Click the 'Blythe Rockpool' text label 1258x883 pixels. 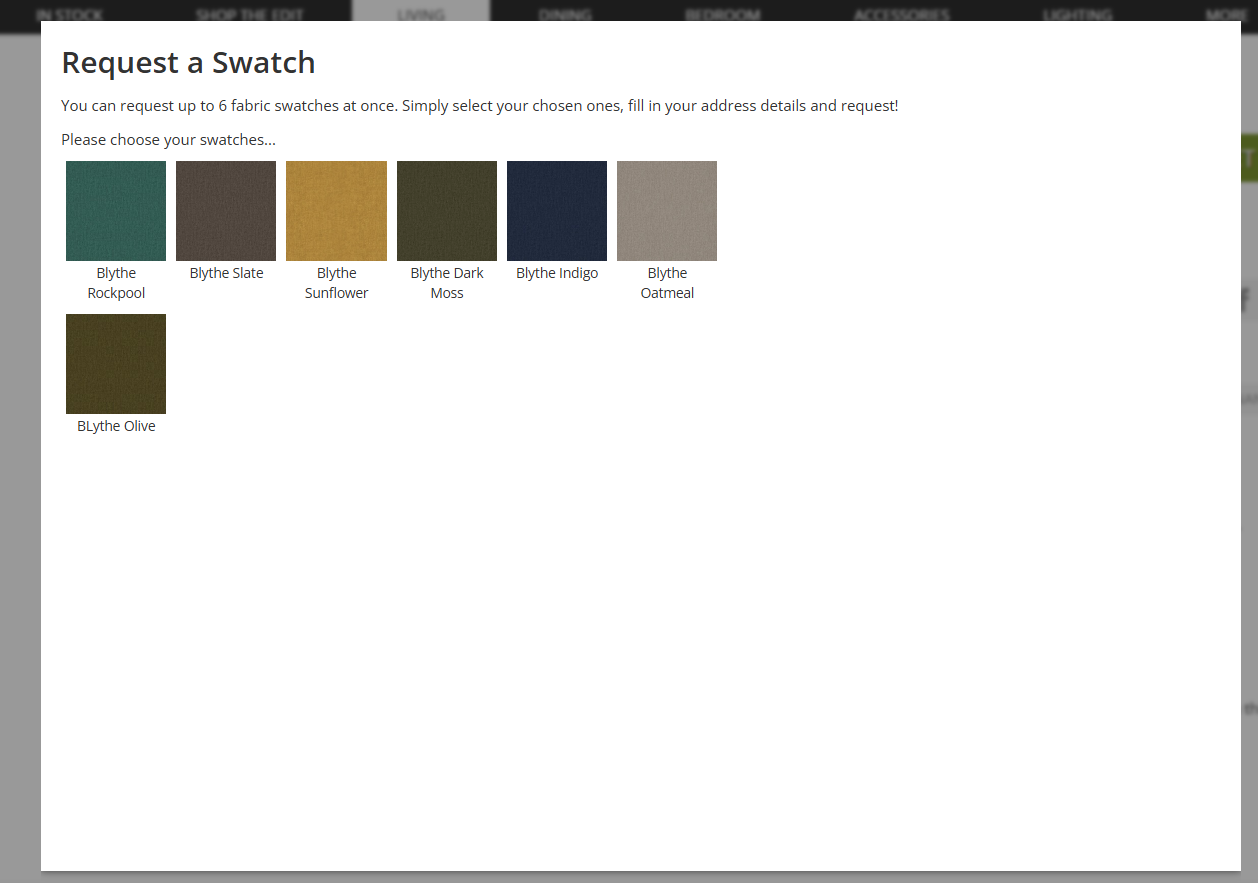[116, 283]
